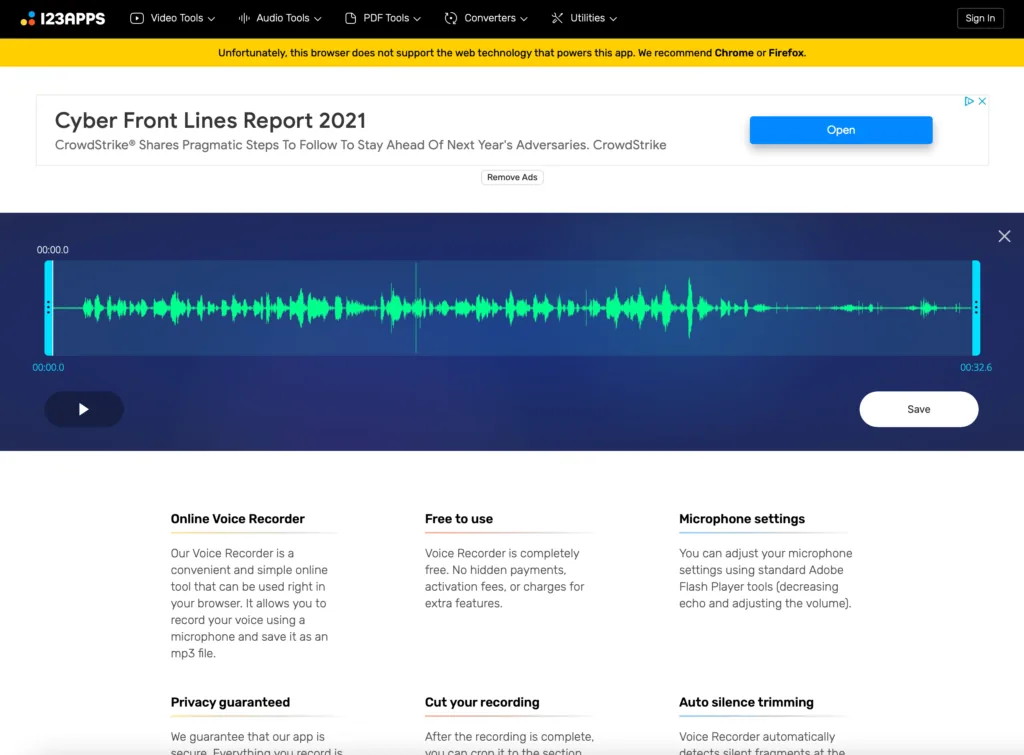Screen dimensions: 1024x755
Task: Click the 123APPS logo
Action: [x=63, y=18]
